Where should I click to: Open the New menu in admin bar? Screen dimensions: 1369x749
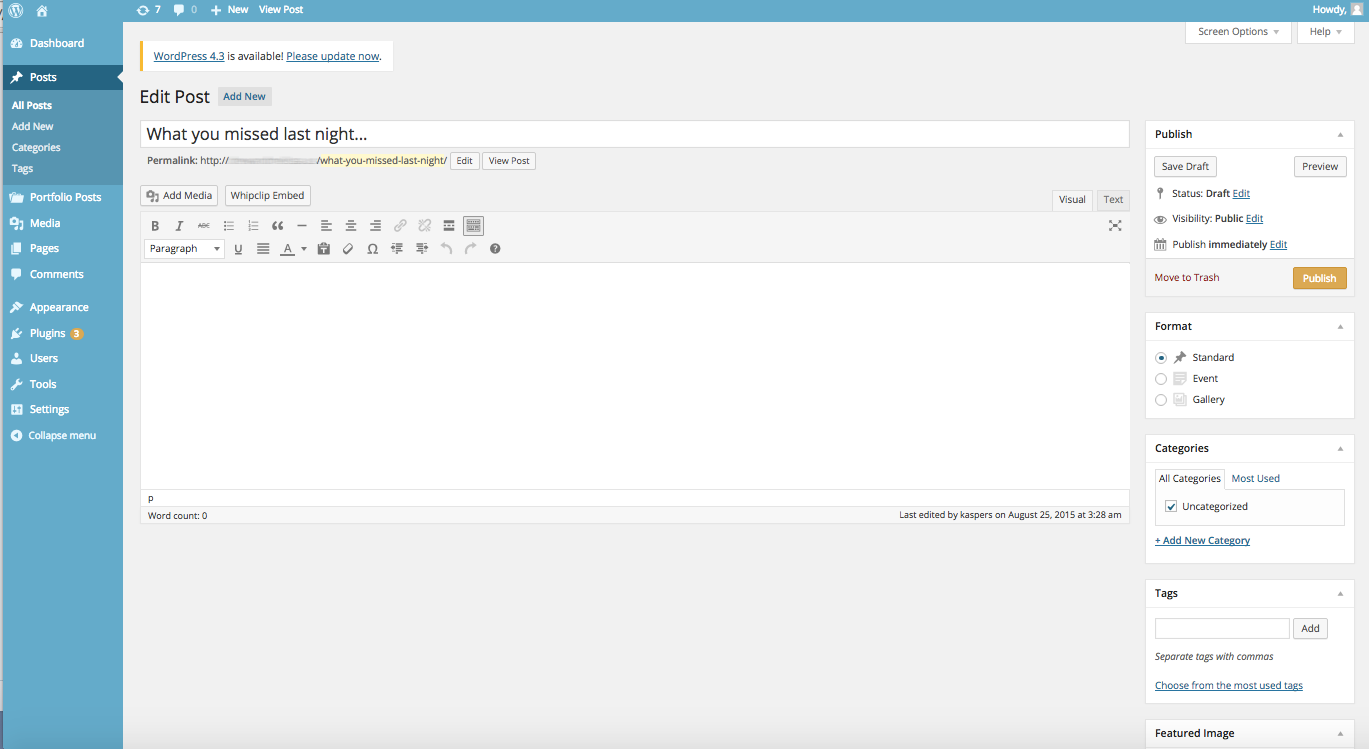point(229,9)
